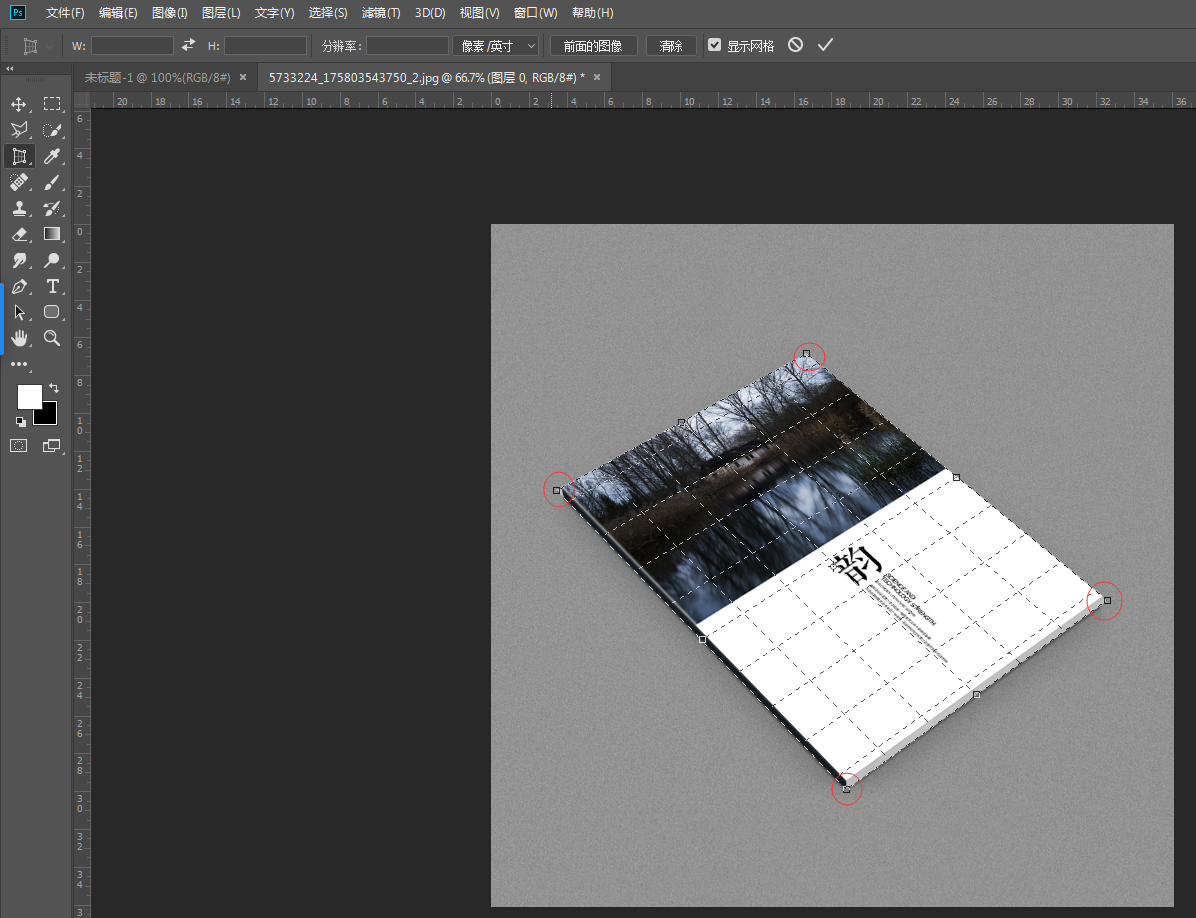Image resolution: width=1196 pixels, height=918 pixels.
Task: Toggle Quick Mask mode
Action: pyautogui.click(x=19, y=446)
